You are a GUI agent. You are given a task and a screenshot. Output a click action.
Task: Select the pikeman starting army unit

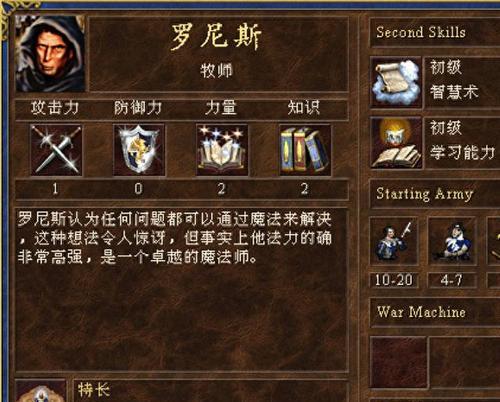tap(394, 241)
